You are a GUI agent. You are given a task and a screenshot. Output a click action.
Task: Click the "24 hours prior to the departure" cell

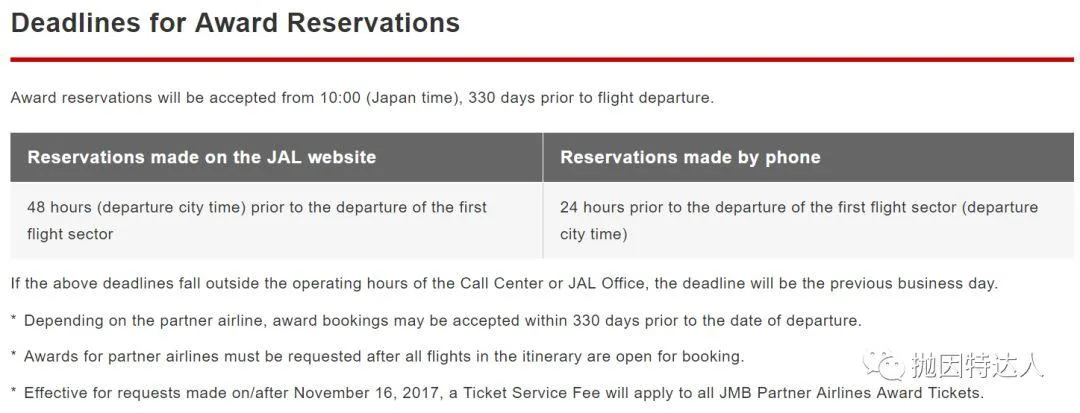coord(809,220)
